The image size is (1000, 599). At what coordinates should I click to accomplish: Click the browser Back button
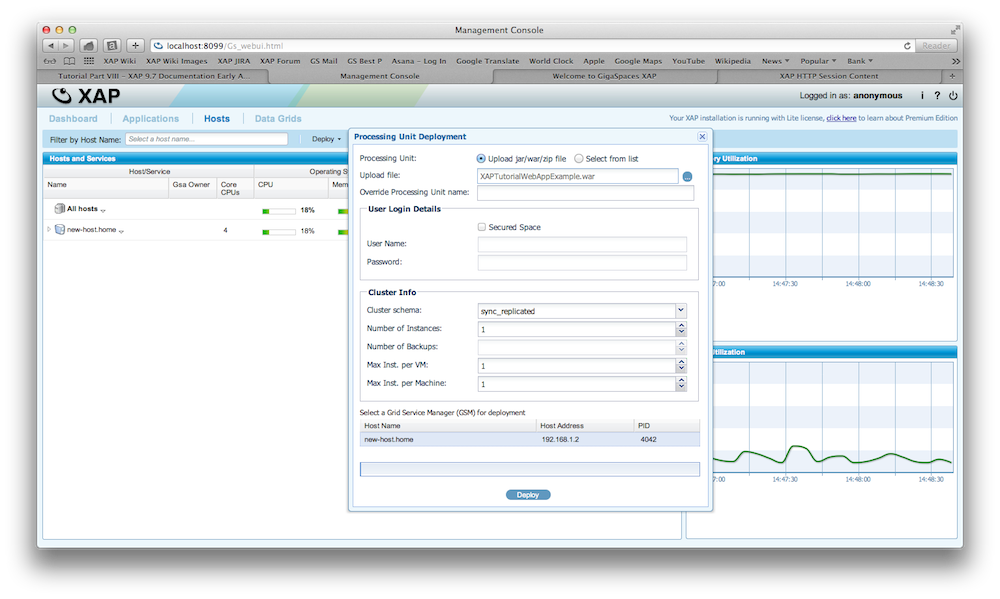(x=50, y=46)
